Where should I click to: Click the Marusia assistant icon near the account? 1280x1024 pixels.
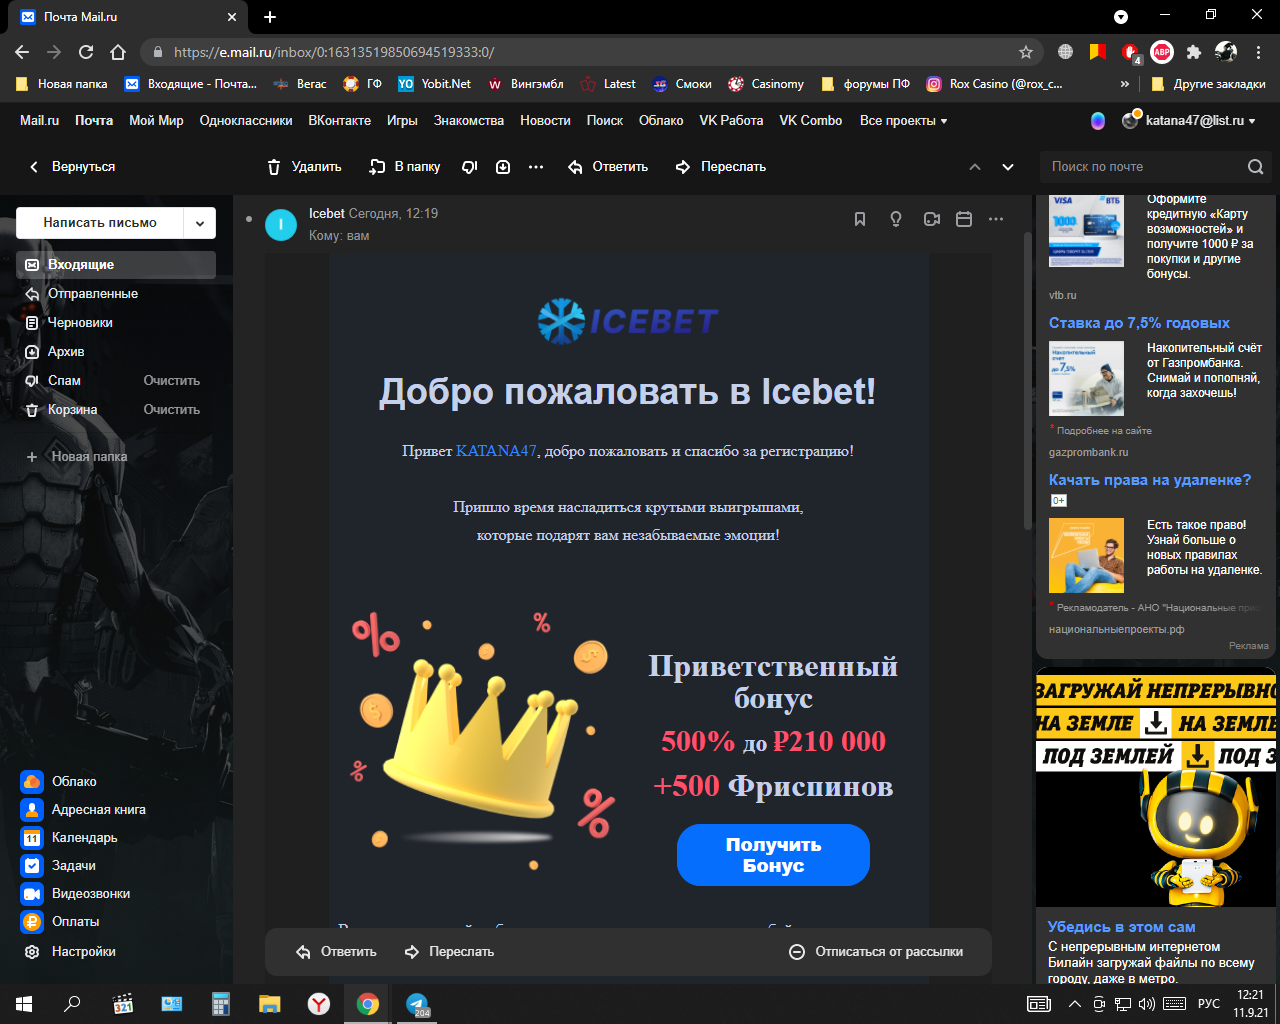coord(1098,121)
